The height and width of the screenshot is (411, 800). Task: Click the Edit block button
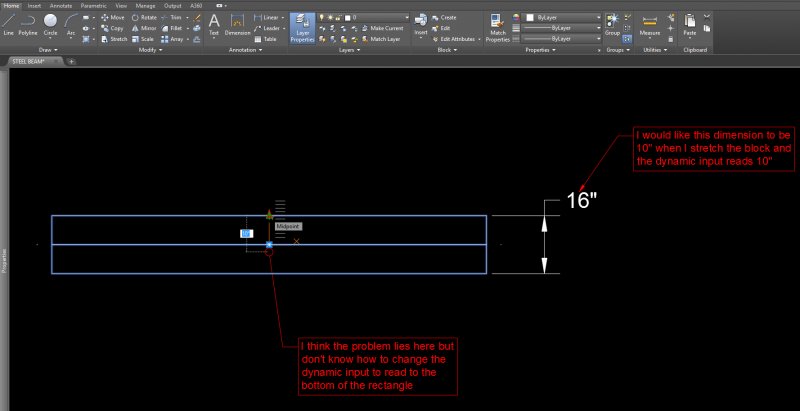(x=441, y=28)
